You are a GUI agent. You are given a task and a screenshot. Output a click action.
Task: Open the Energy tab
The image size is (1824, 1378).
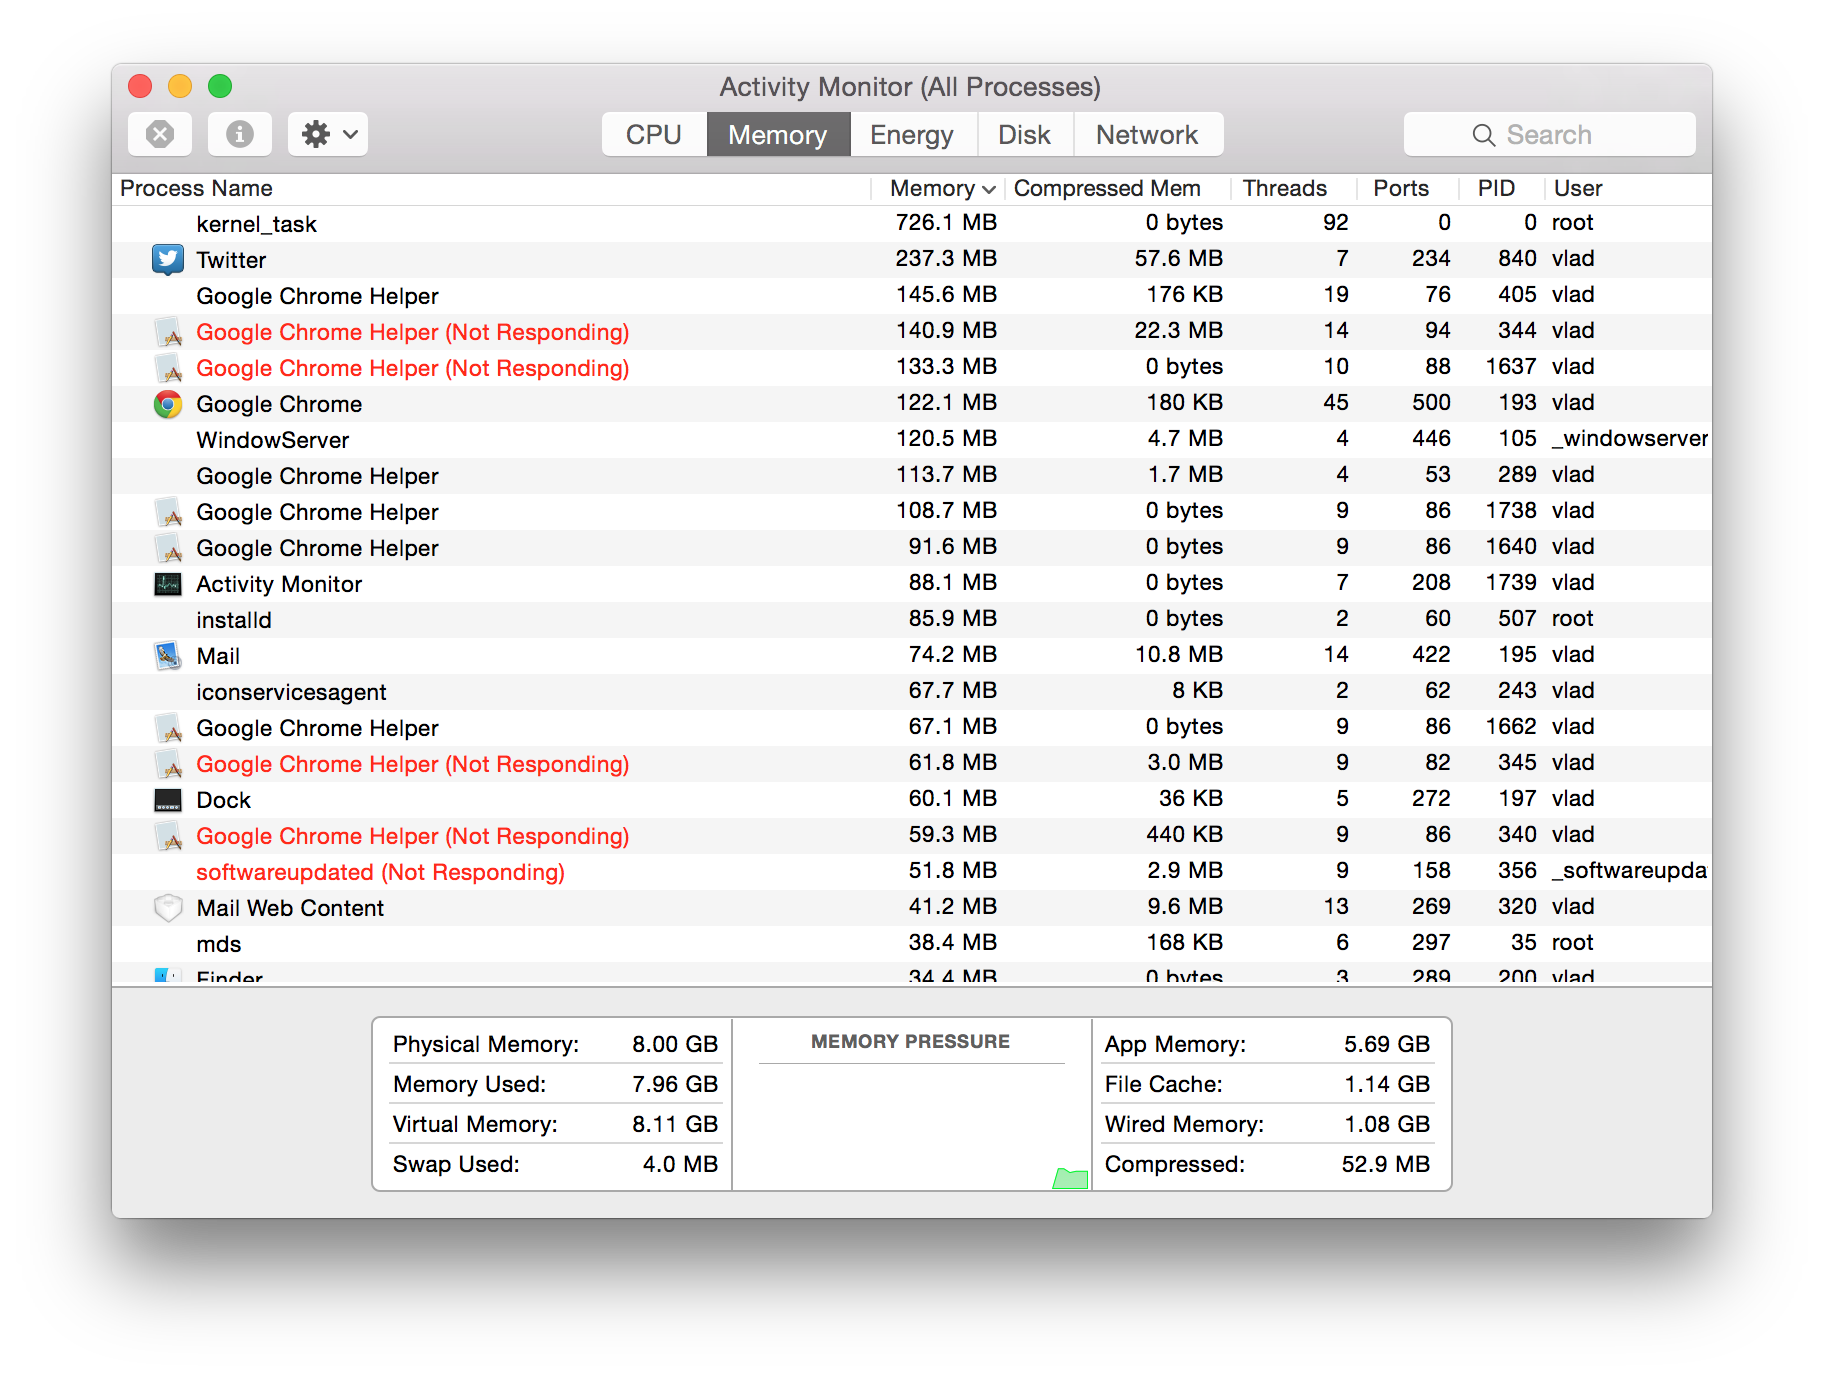click(x=912, y=134)
